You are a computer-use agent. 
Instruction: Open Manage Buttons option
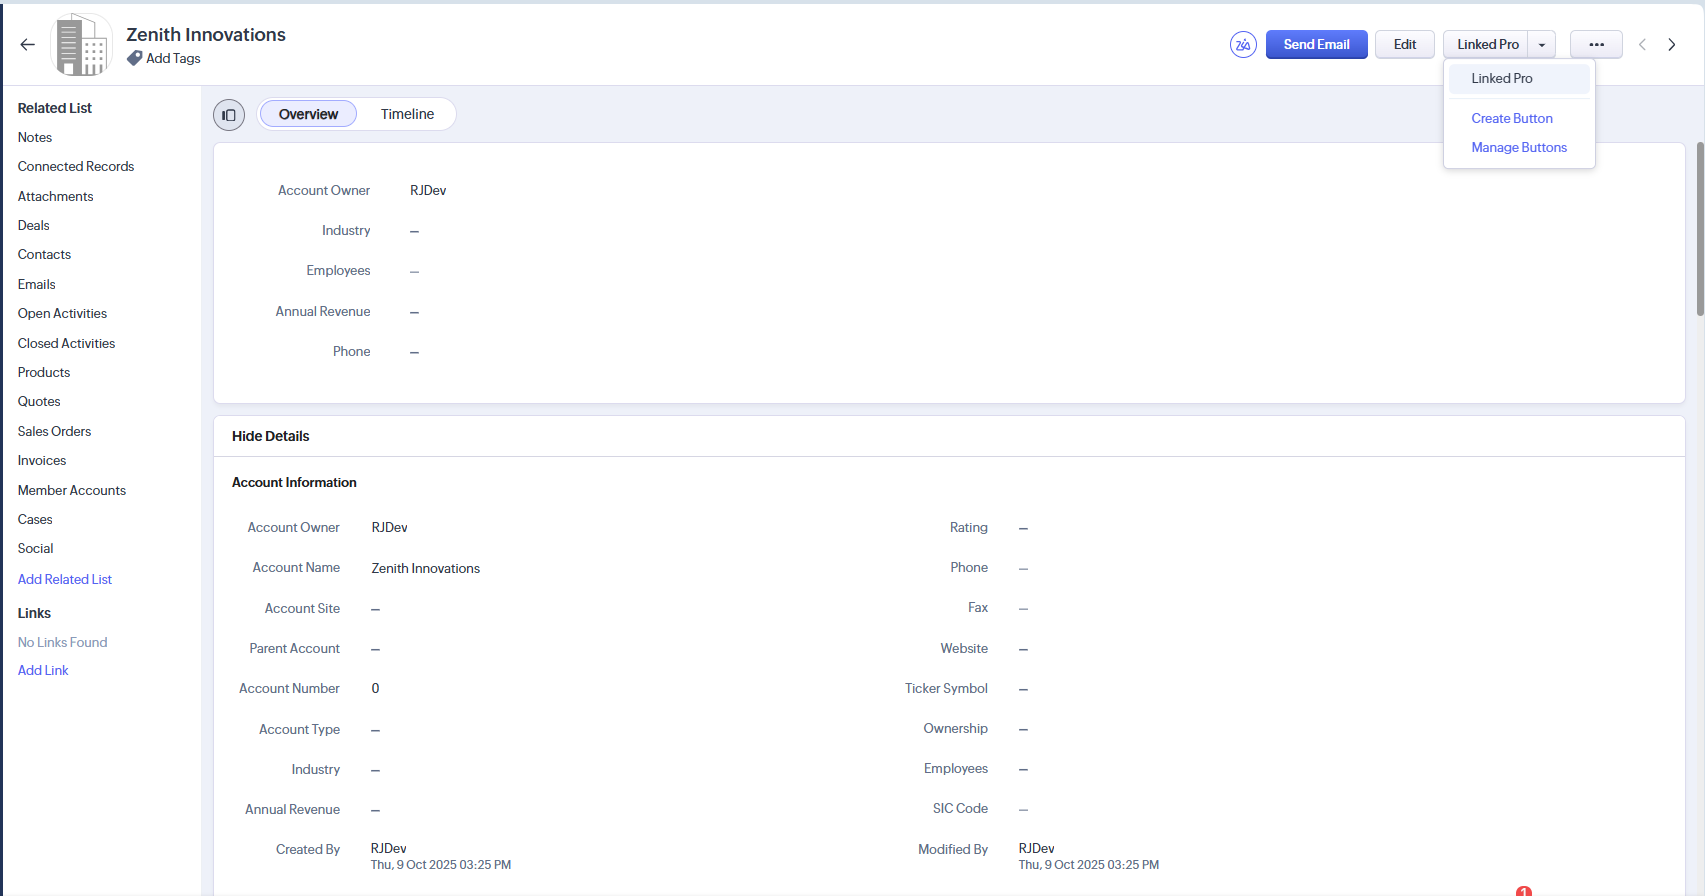point(1519,147)
